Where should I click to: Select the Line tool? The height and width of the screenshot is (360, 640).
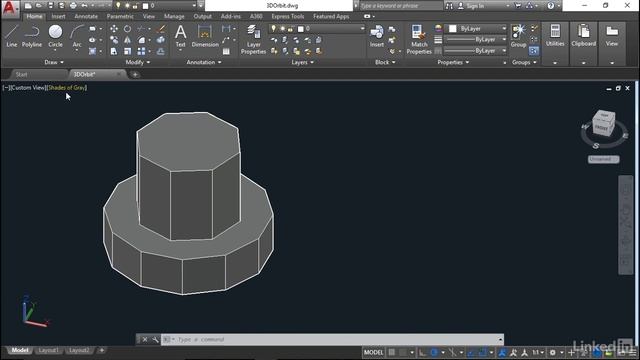11,36
